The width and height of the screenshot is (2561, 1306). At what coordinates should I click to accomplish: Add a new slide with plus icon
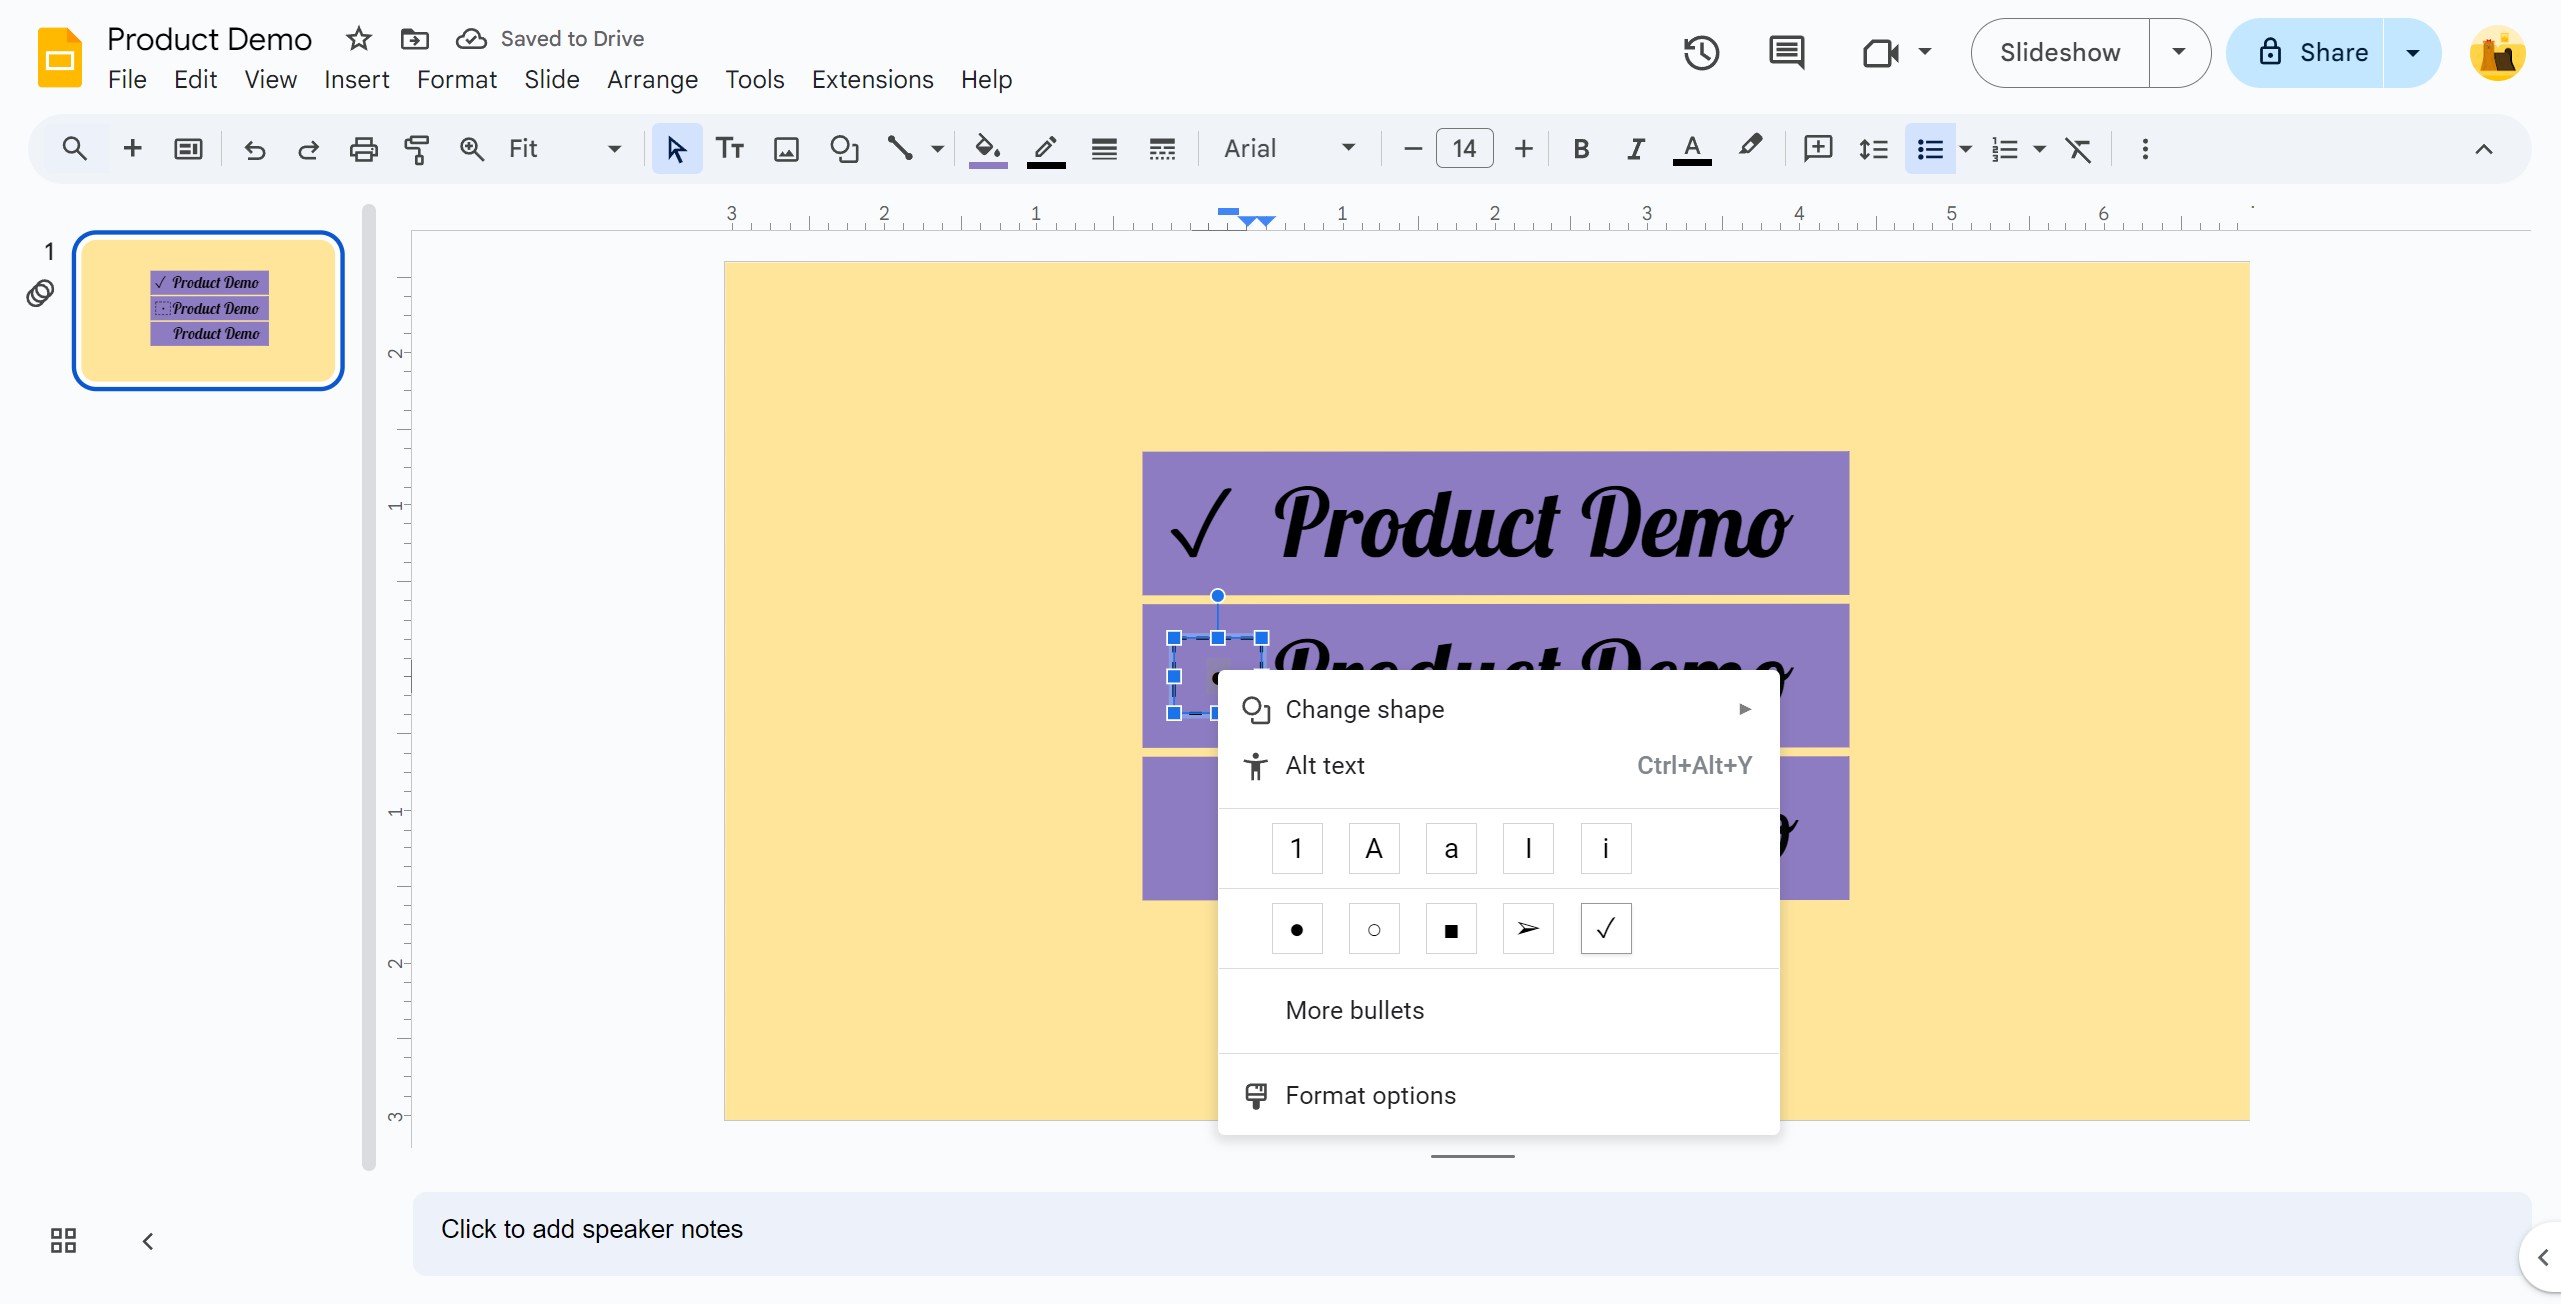[x=132, y=149]
